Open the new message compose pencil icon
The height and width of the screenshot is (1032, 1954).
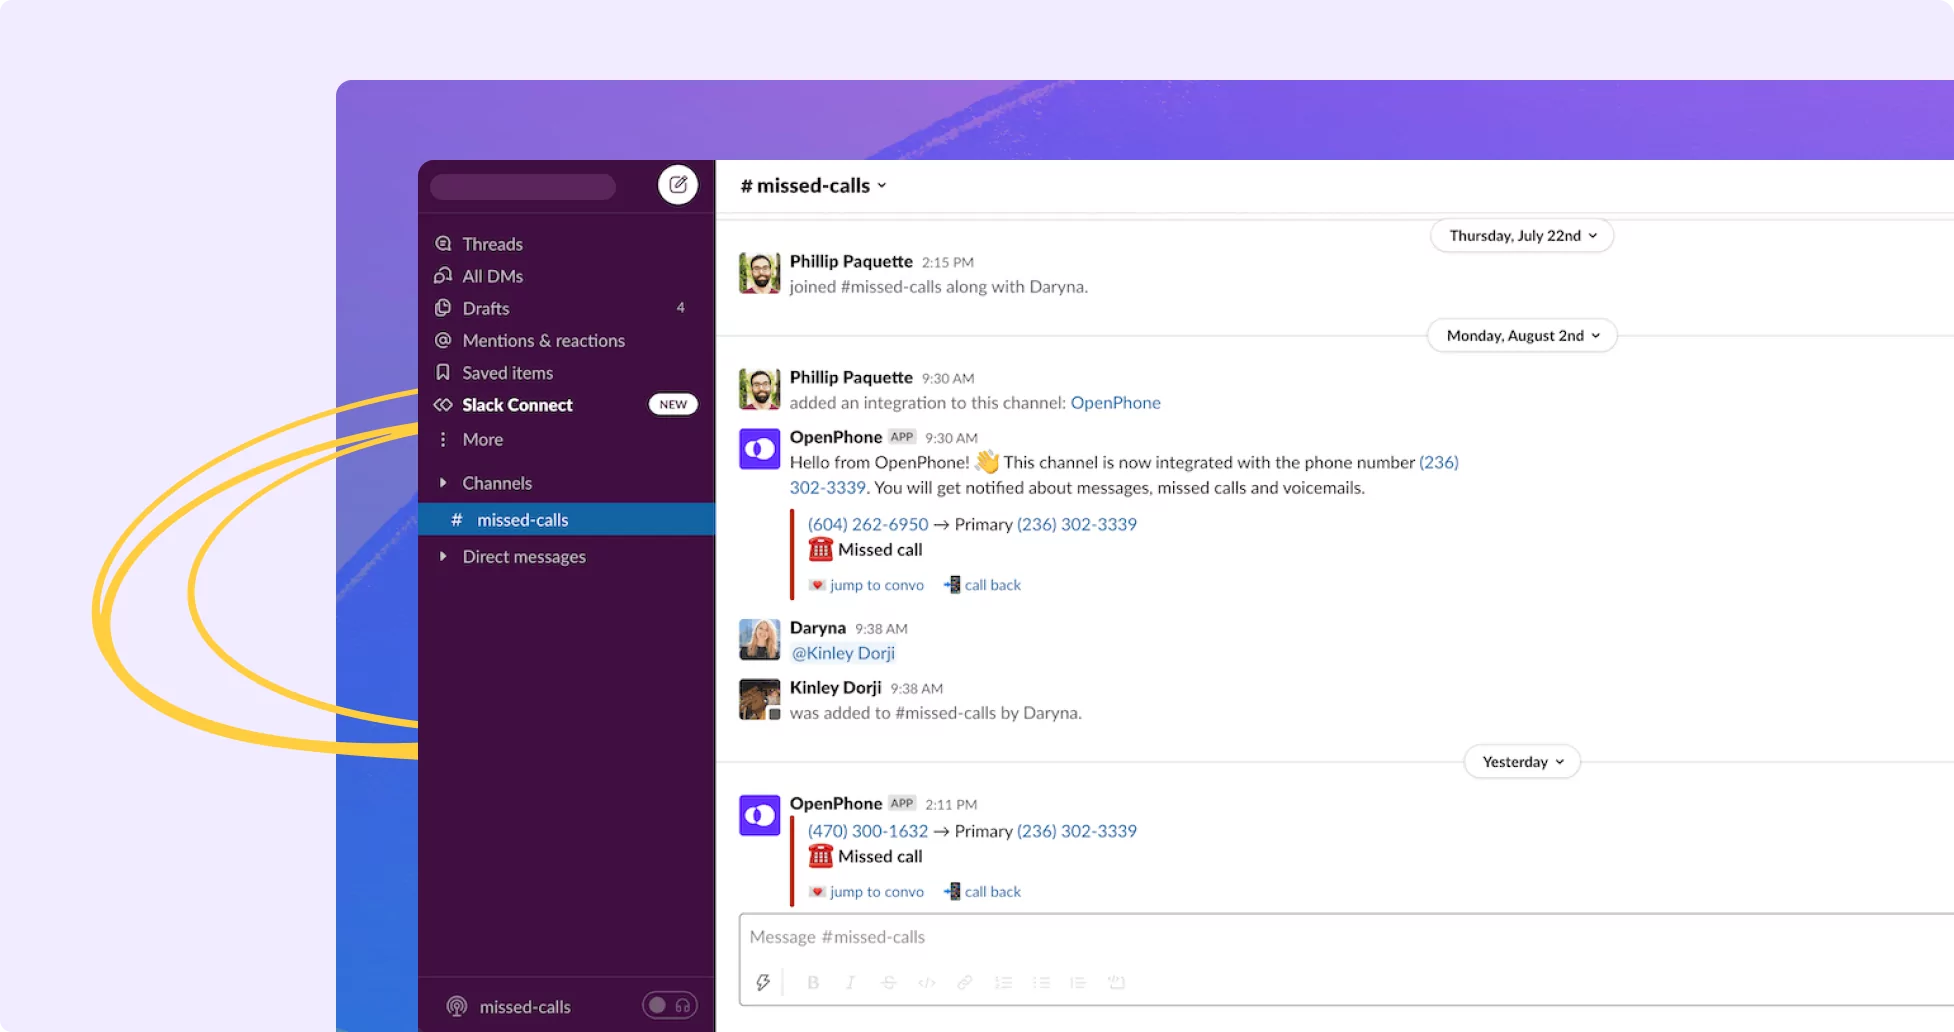pyautogui.click(x=678, y=185)
